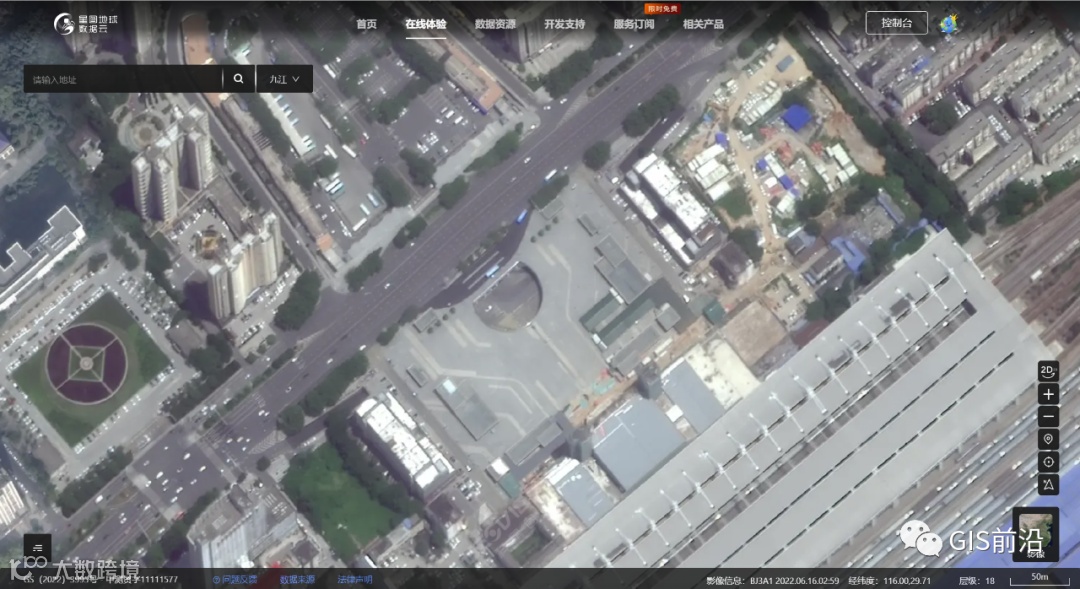Zoom out with the minus button
The width and height of the screenshot is (1080, 589).
pyautogui.click(x=1048, y=417)
